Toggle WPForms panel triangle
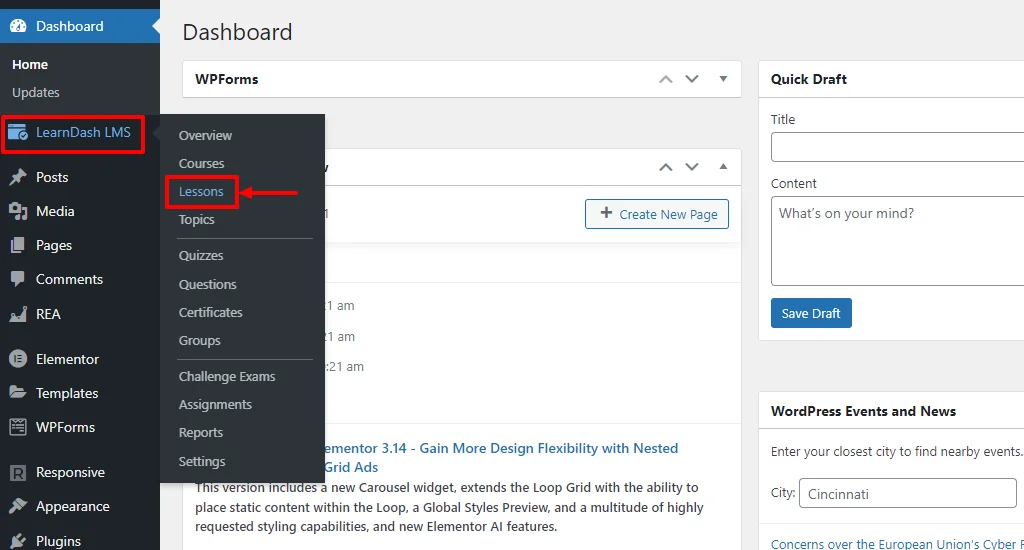1024x550 pixels. (x=723, y=79)
